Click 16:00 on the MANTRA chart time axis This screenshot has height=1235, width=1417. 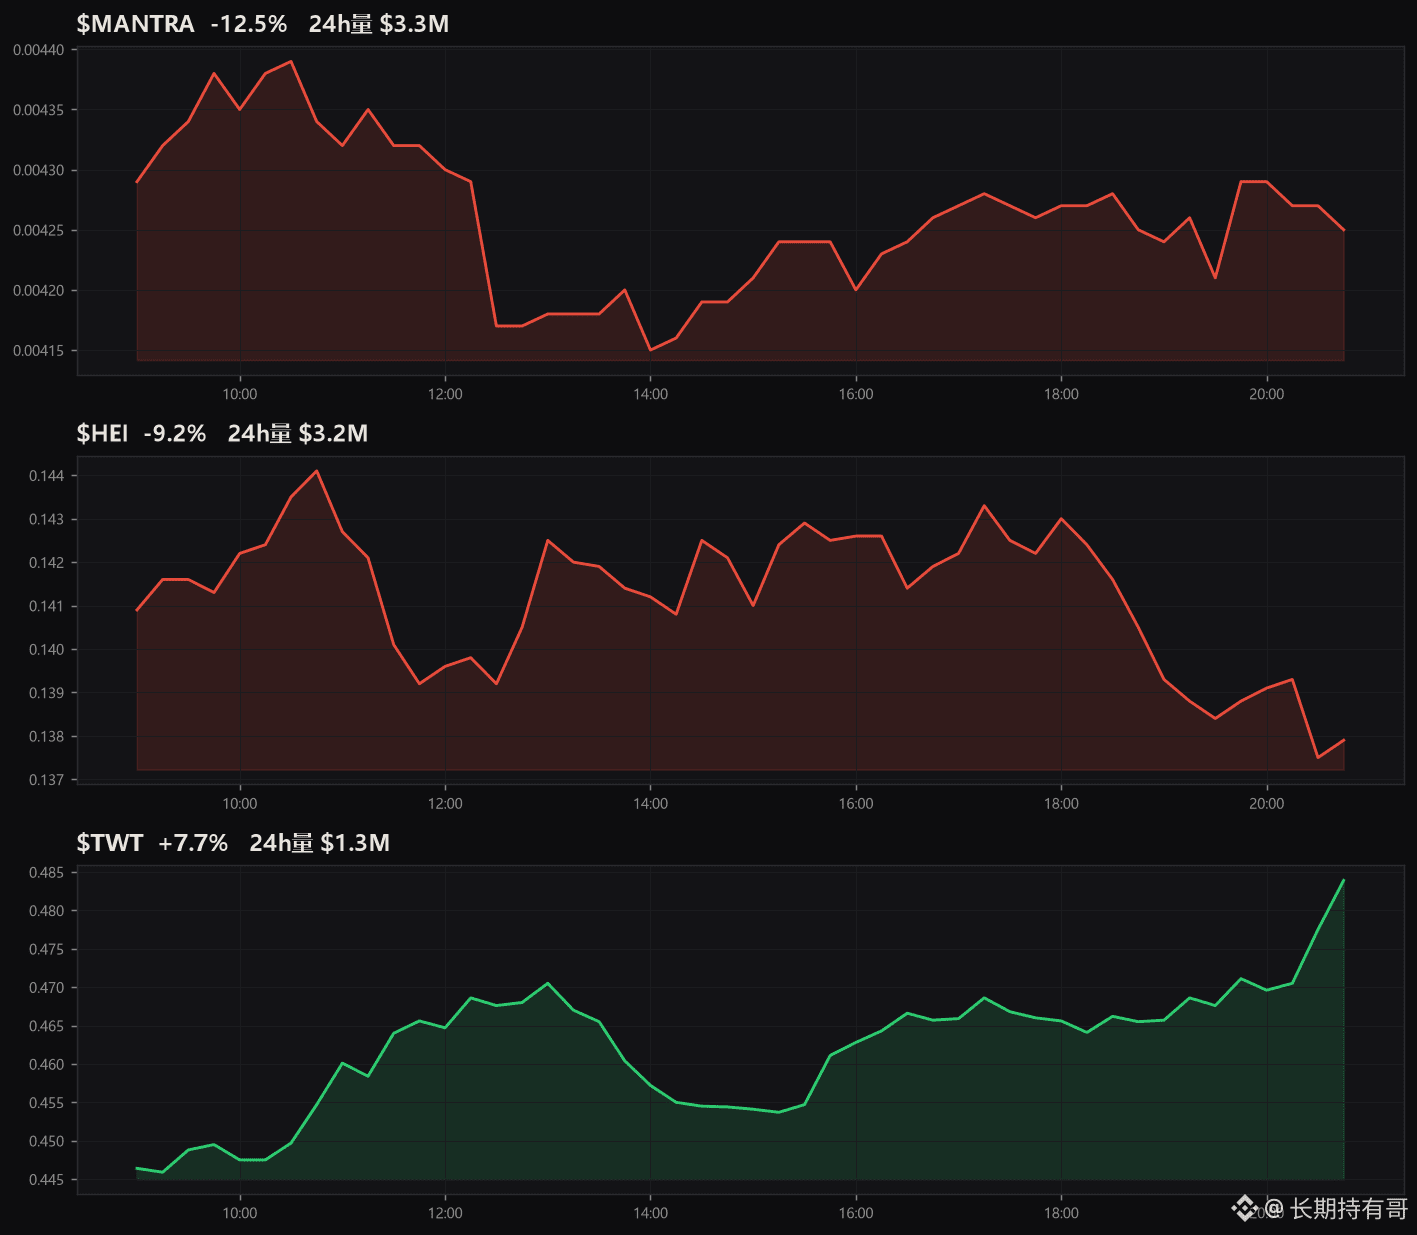[856, 394]
